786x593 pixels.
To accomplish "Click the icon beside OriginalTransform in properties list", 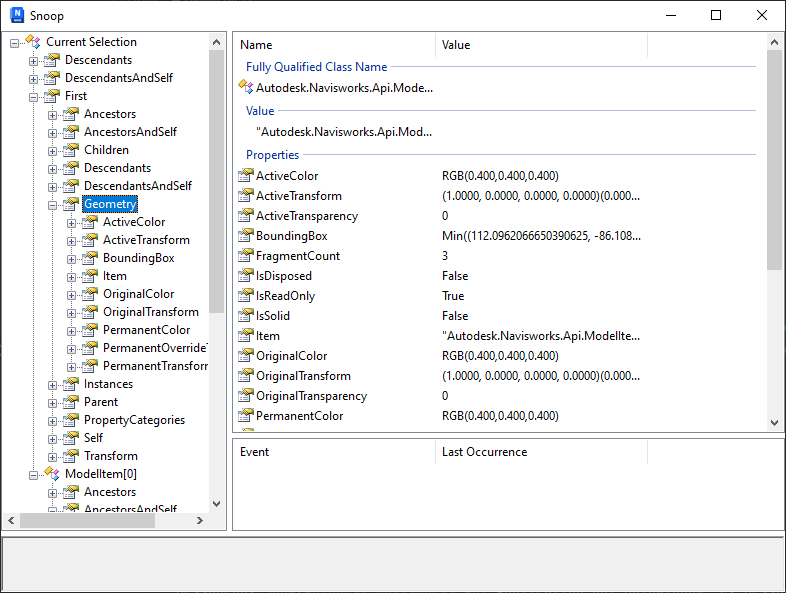I will (x=246, y=375).
